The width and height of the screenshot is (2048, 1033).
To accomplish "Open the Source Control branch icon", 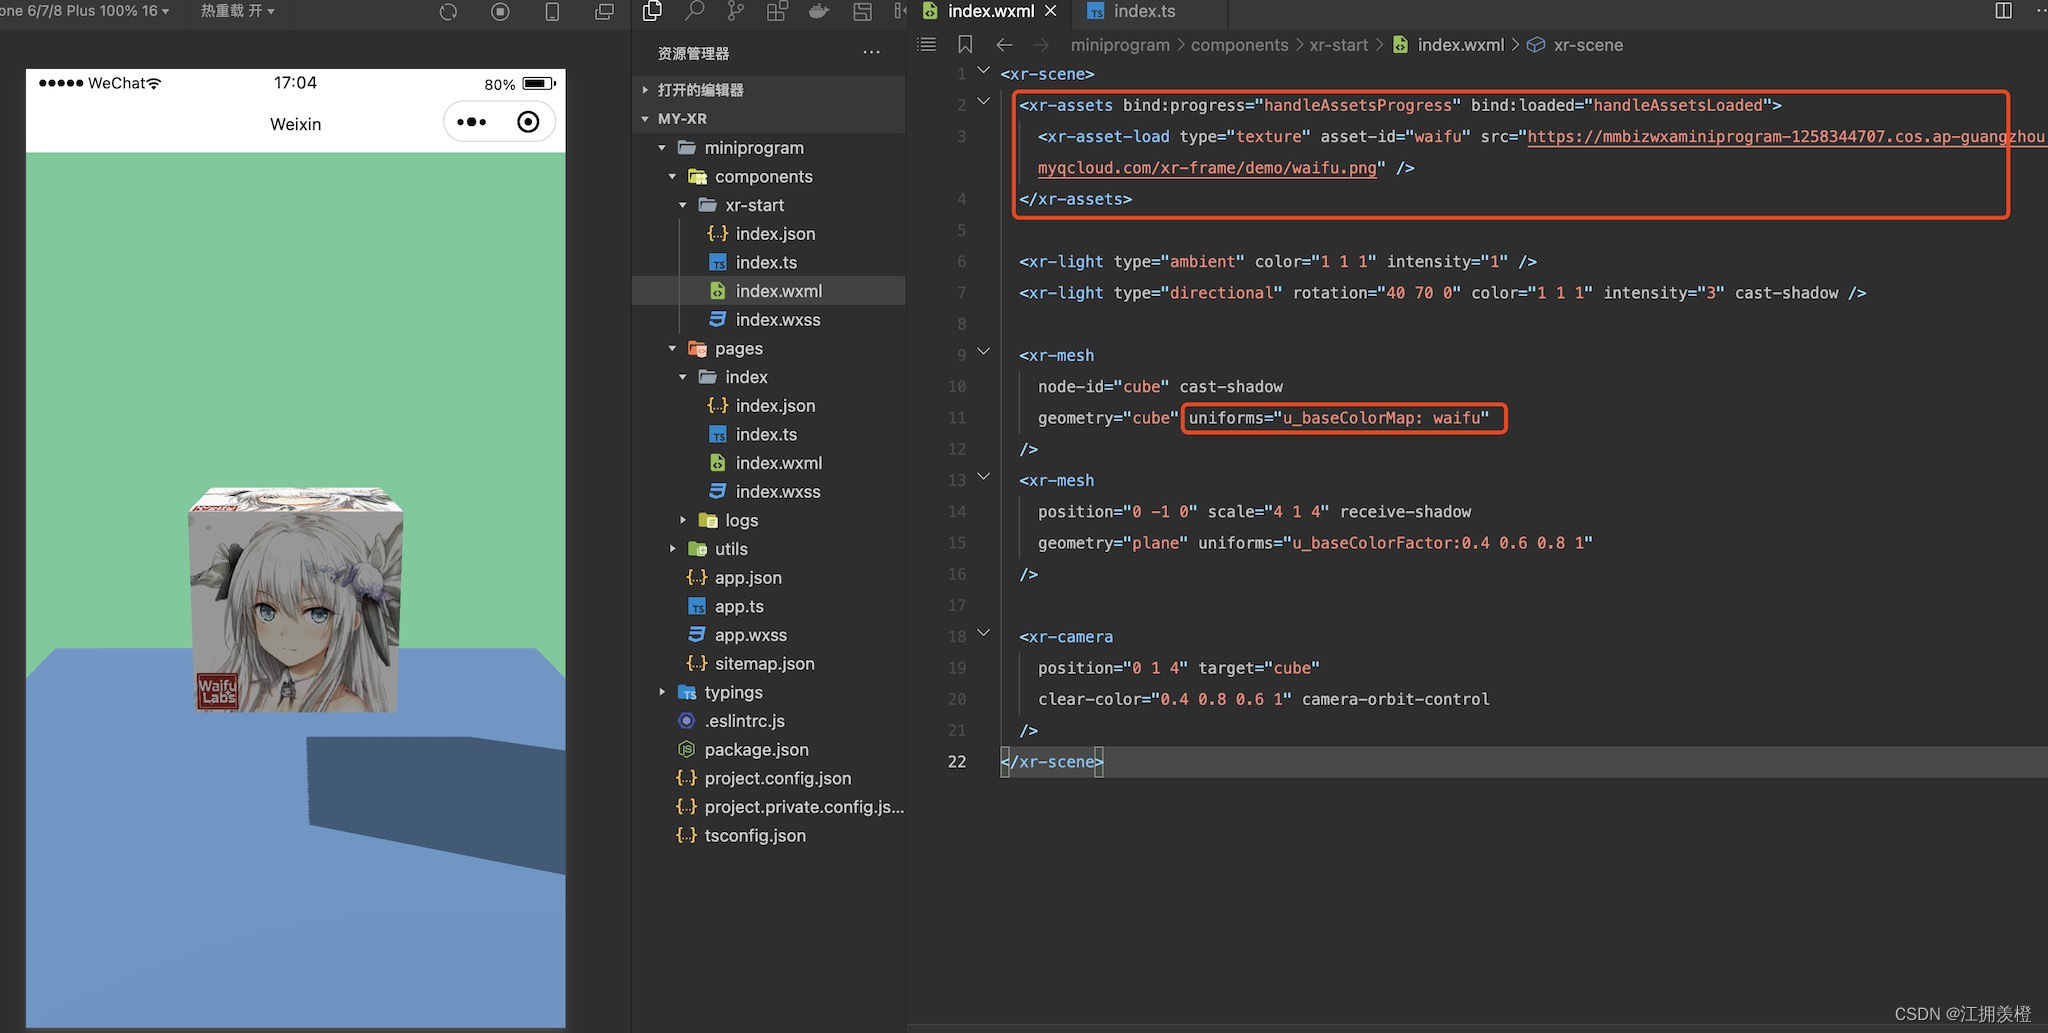I will click(736, 11).
